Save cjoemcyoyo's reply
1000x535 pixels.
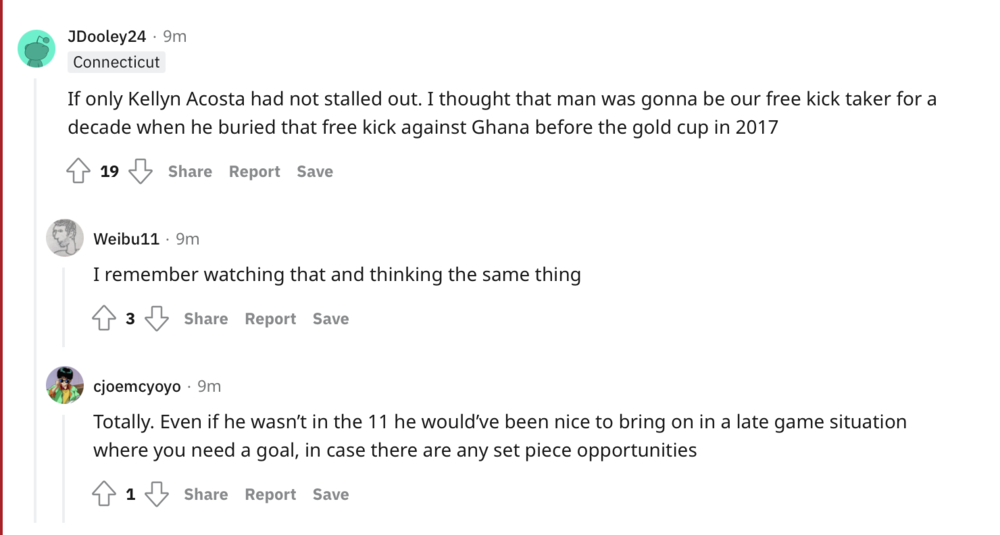(x=330, y=494)
